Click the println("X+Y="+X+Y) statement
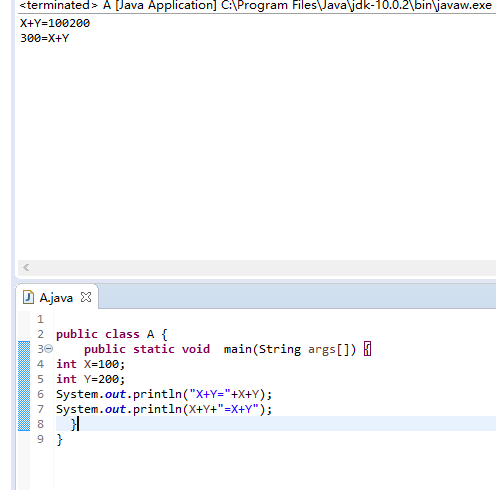This screenshot has width=496, height=490. coord(164,394)
